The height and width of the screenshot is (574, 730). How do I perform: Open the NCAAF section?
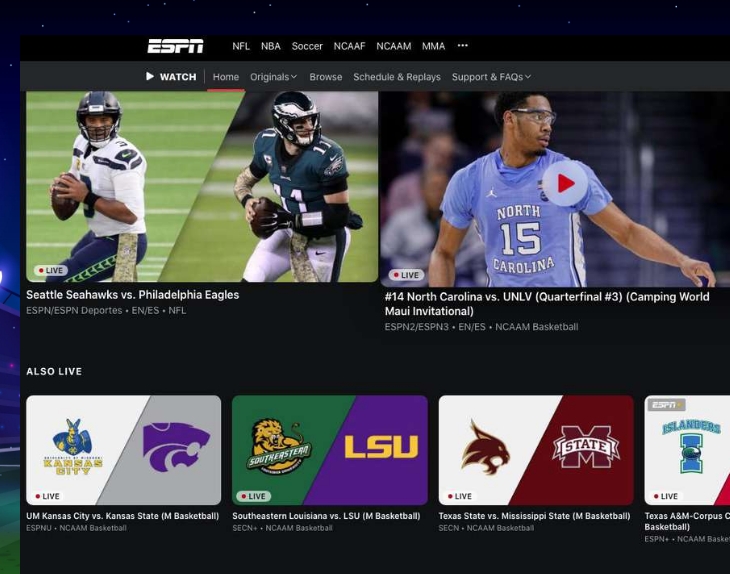click(x=349, y=46)
